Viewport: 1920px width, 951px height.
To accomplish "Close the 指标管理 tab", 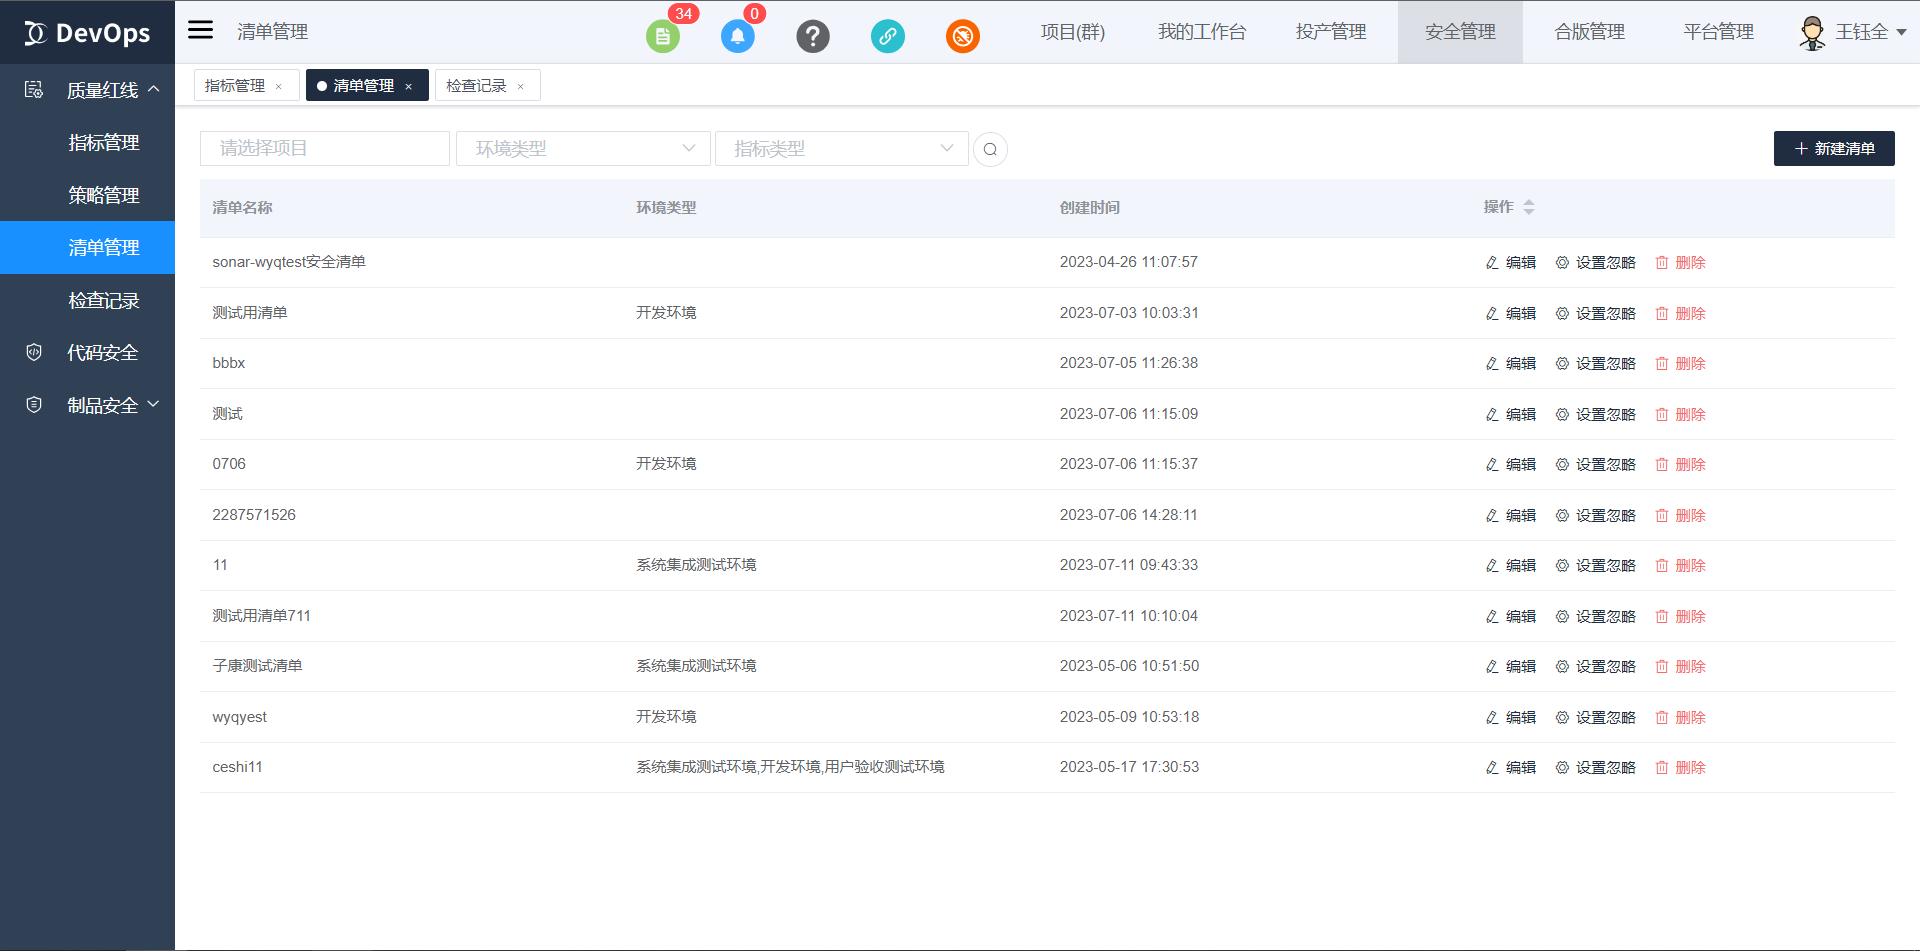I will click(279, 87).
